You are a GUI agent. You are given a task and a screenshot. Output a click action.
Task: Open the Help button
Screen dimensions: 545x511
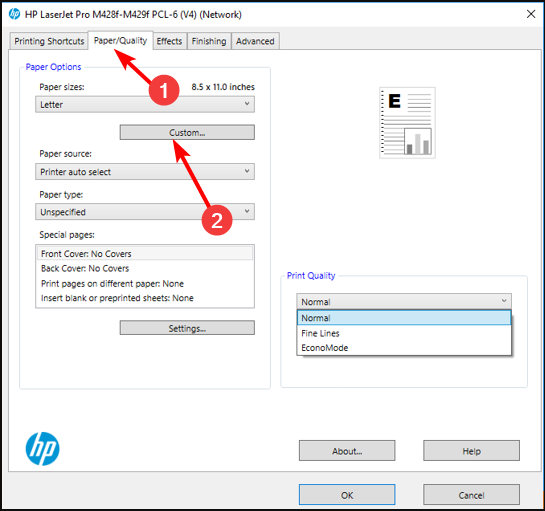click(471, 451)
